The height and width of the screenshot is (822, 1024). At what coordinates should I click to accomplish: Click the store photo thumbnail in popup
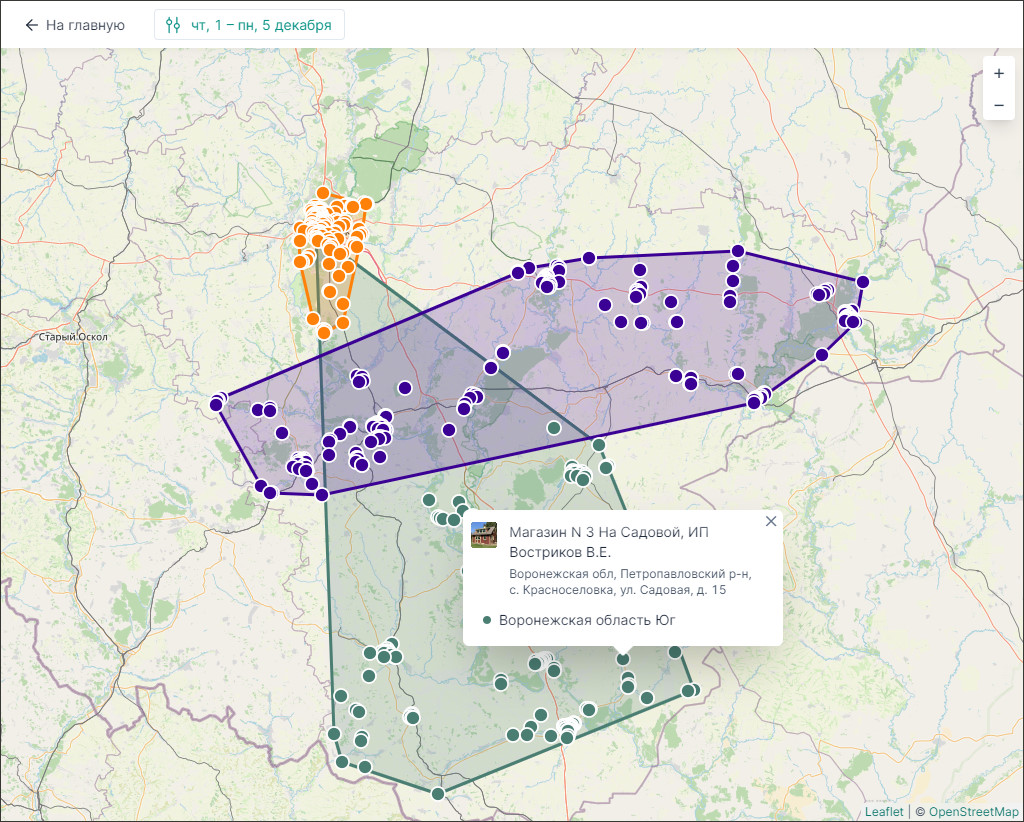pyautogui.click(x=484, y=535)
